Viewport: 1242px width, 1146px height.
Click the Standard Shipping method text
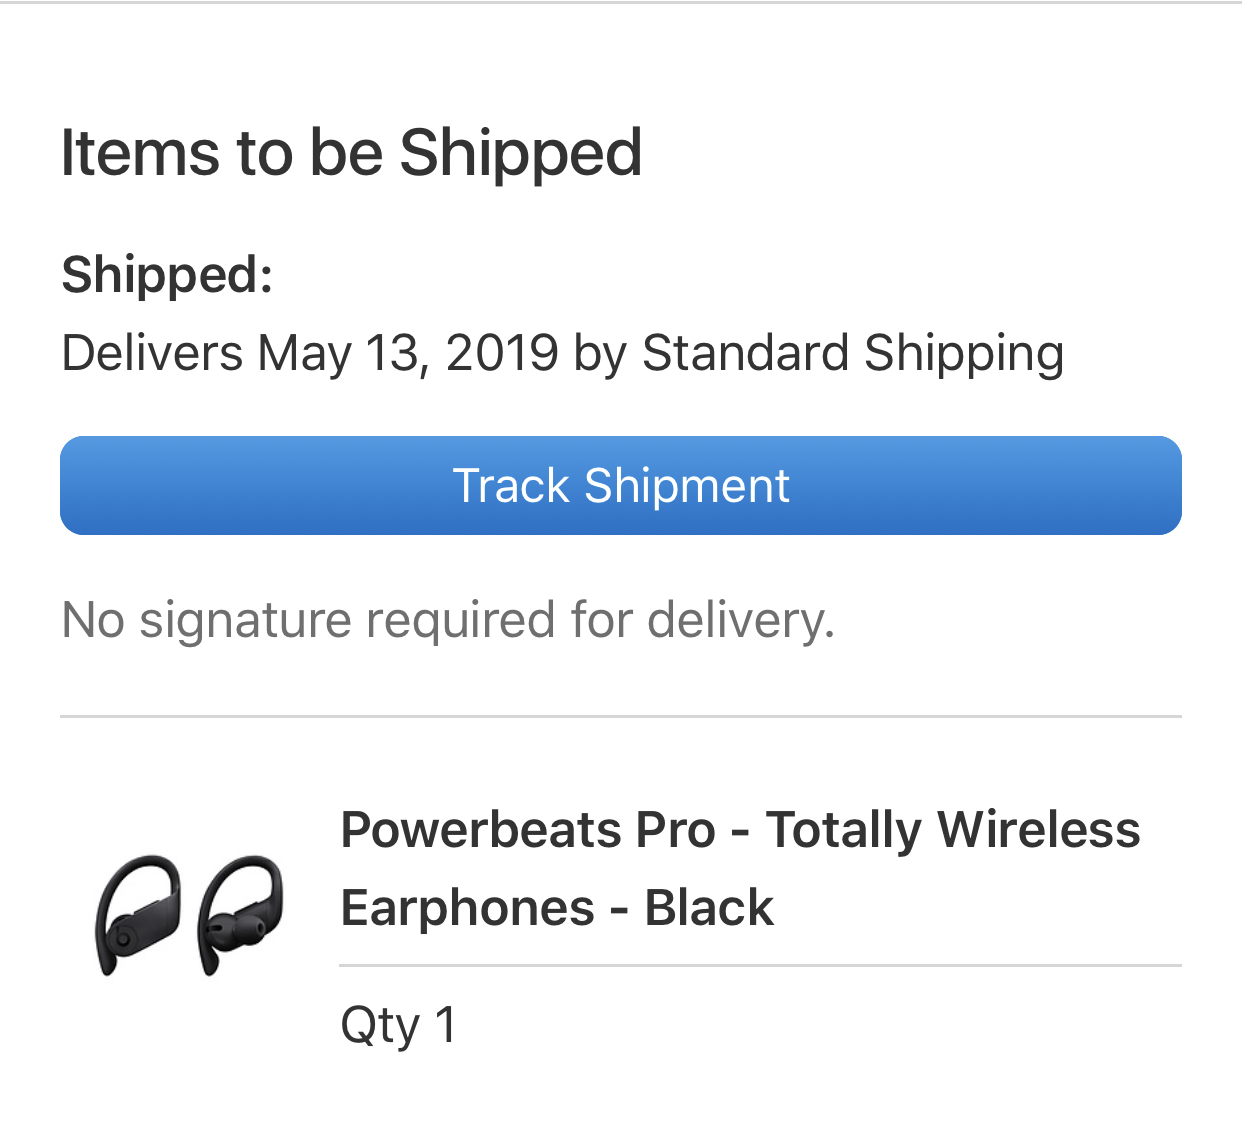pos(853,353)
